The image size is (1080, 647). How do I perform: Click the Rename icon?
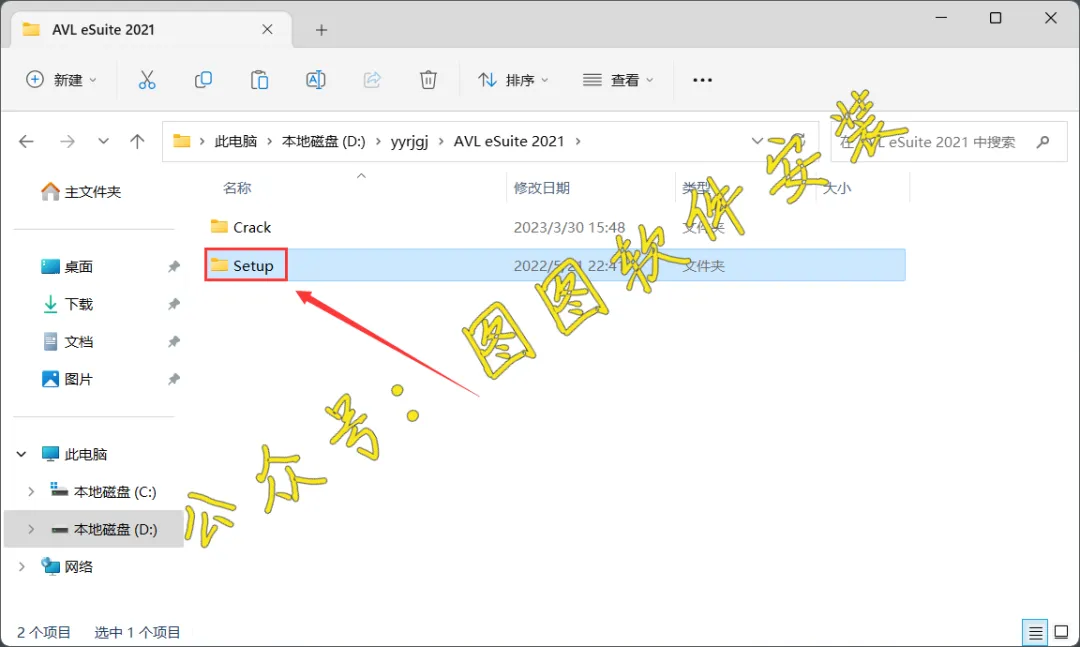point(315,80)
